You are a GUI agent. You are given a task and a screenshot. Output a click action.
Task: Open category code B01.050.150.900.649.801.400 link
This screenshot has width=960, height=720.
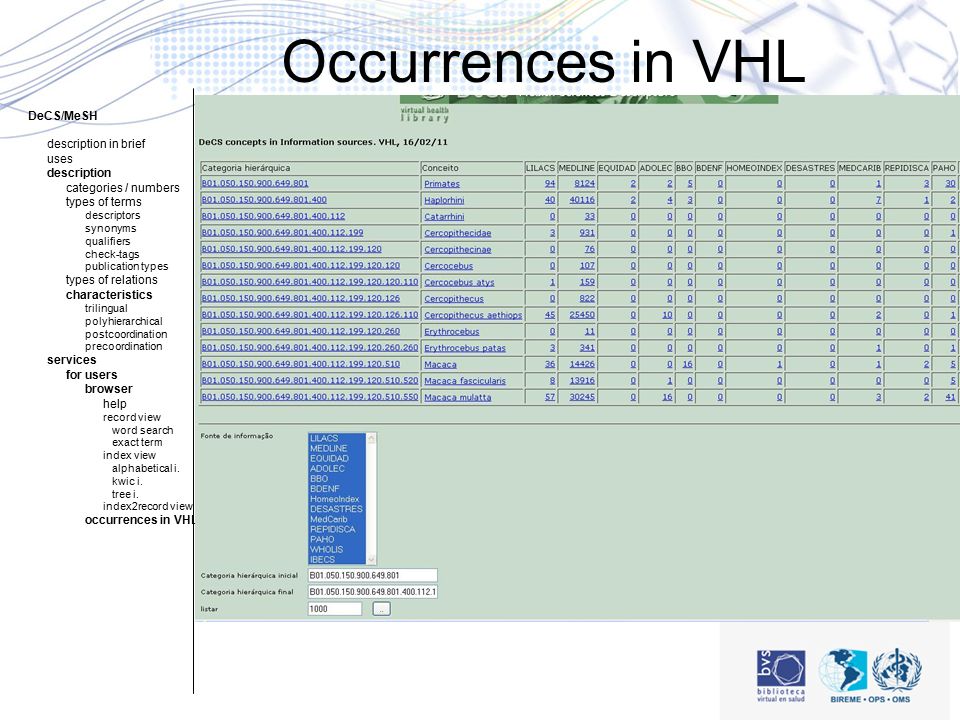(264, 200)
